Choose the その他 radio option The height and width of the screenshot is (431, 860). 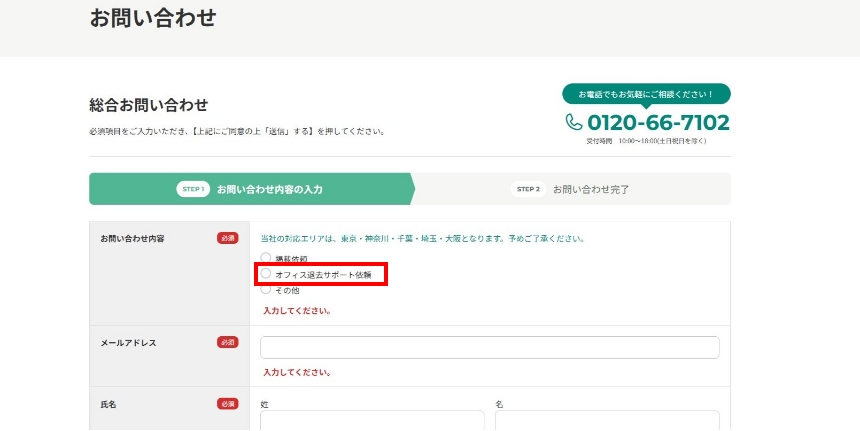266,290
